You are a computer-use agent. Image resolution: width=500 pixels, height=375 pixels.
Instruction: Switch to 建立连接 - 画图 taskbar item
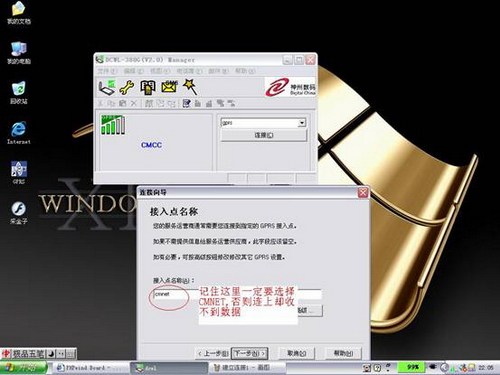[247, 368]
